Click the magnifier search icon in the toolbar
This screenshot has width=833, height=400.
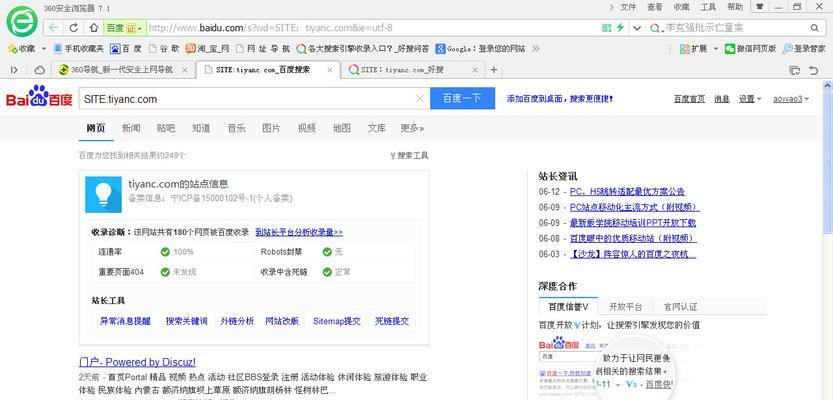[814, 28]
